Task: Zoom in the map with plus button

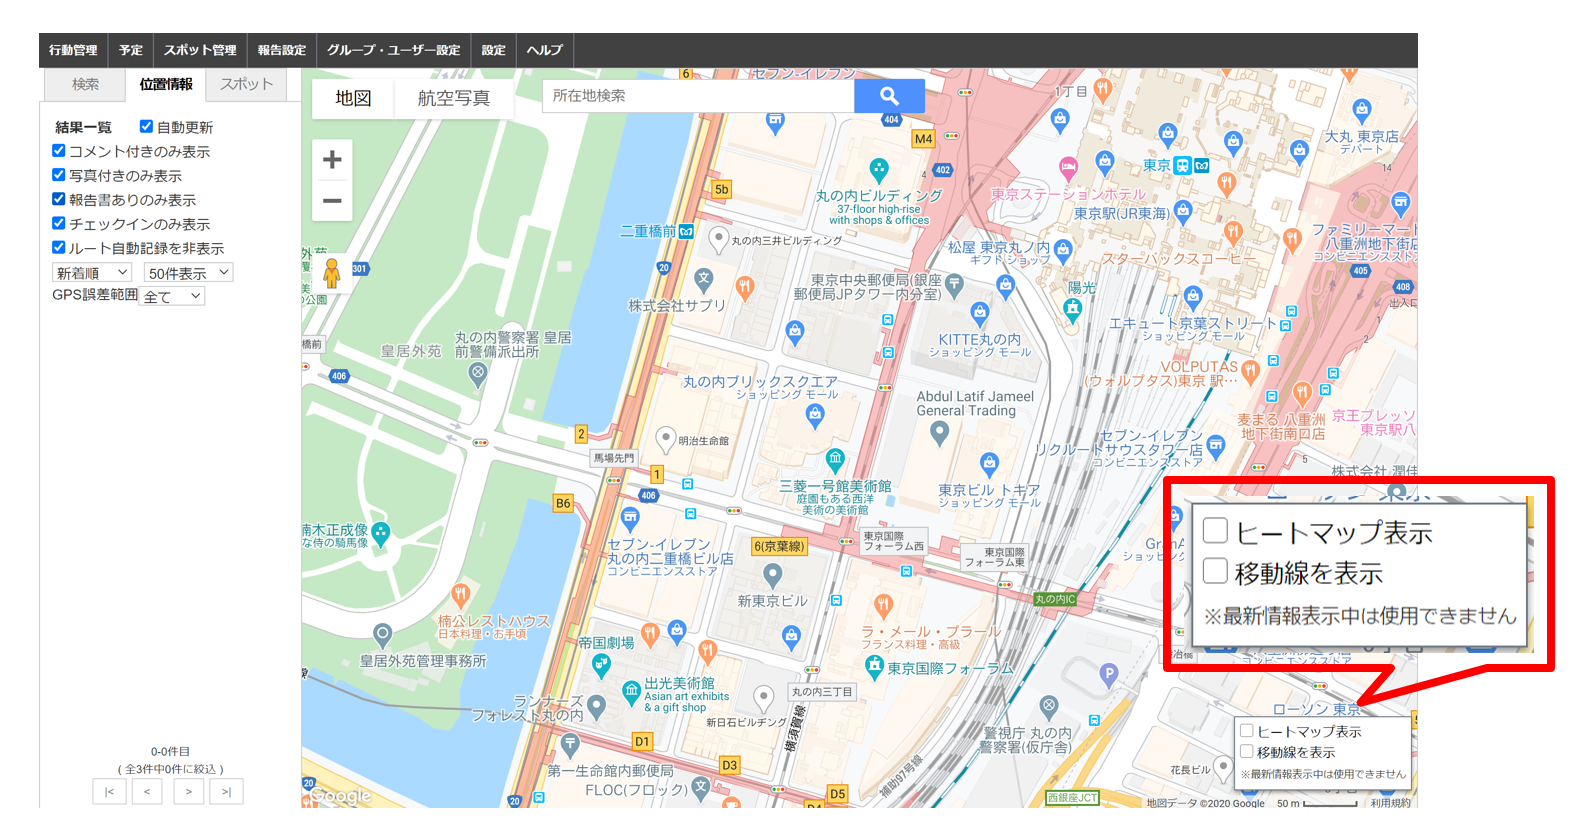Action: pos(332,160)
